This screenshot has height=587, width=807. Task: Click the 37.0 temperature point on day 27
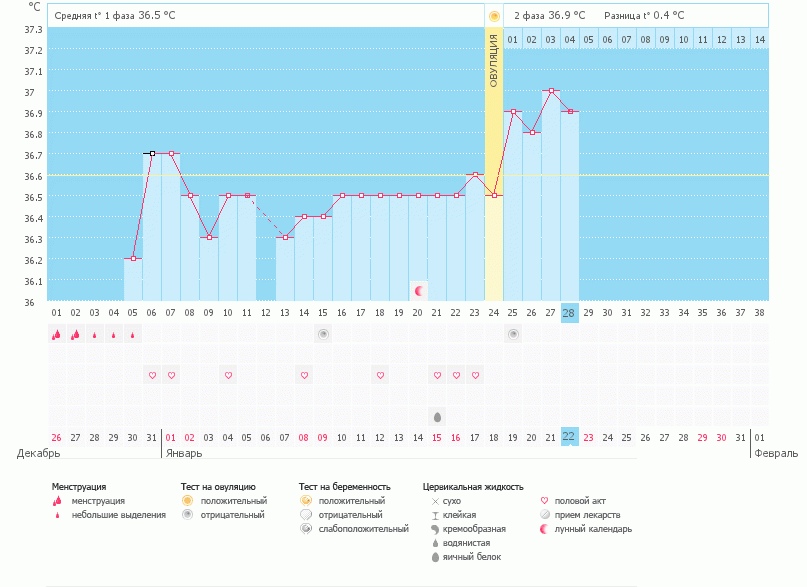[x=551, y=91]
